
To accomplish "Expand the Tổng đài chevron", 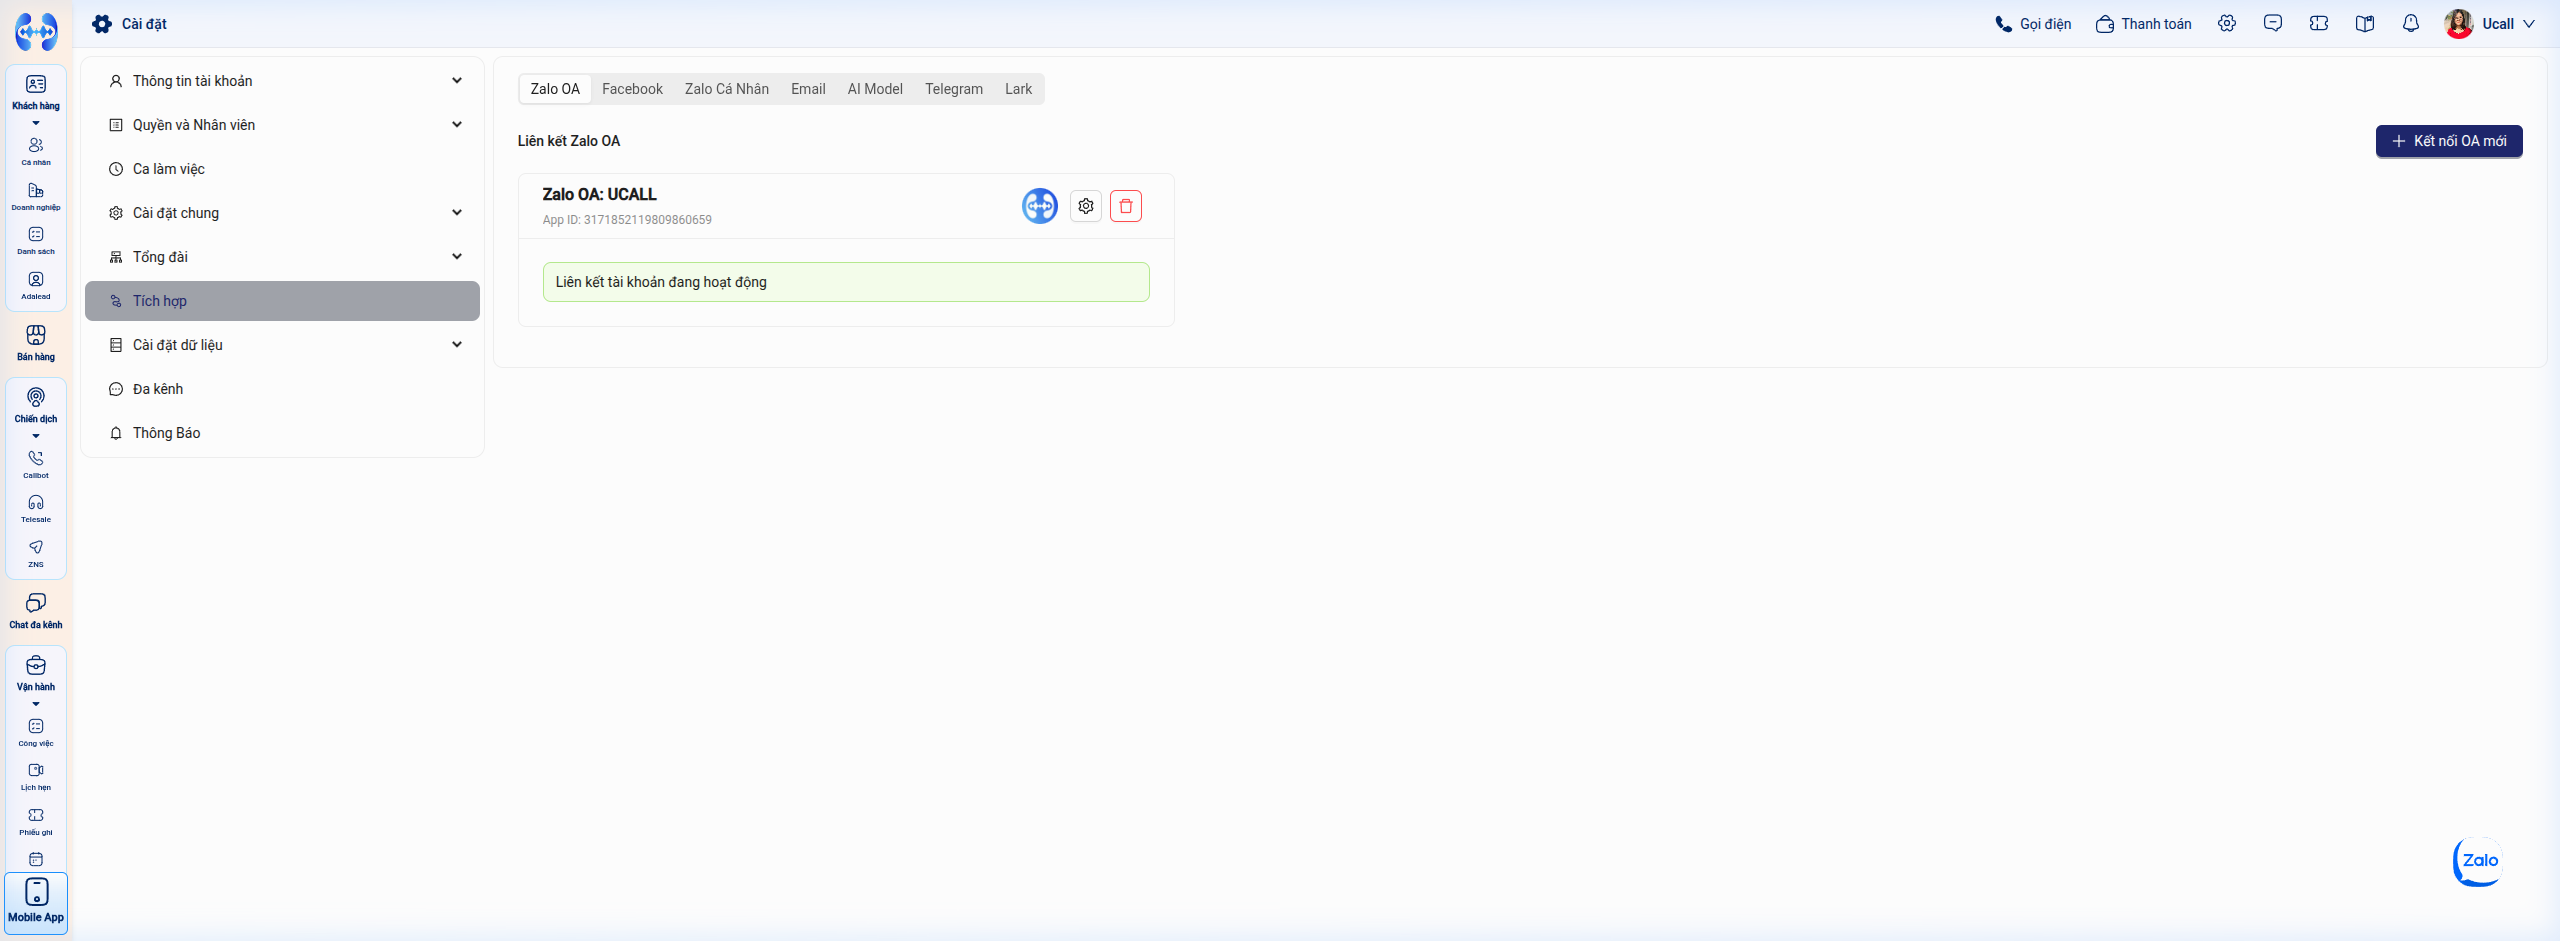I will (x=457, y=256).
